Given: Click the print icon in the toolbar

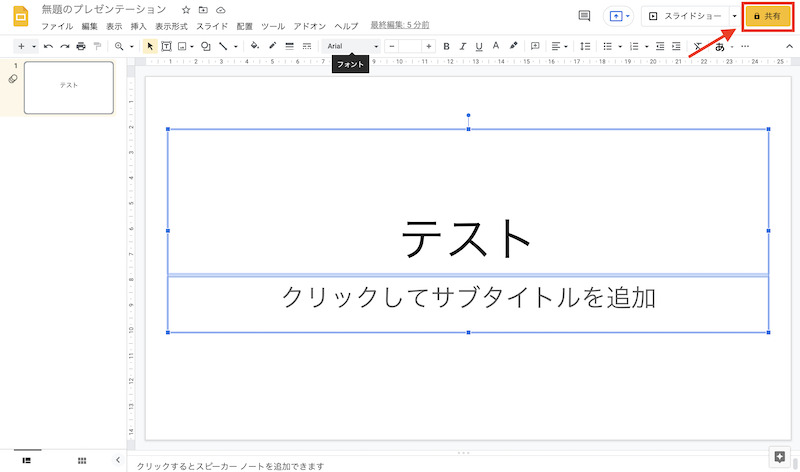Looking at the screenshot, I should 80,46.
